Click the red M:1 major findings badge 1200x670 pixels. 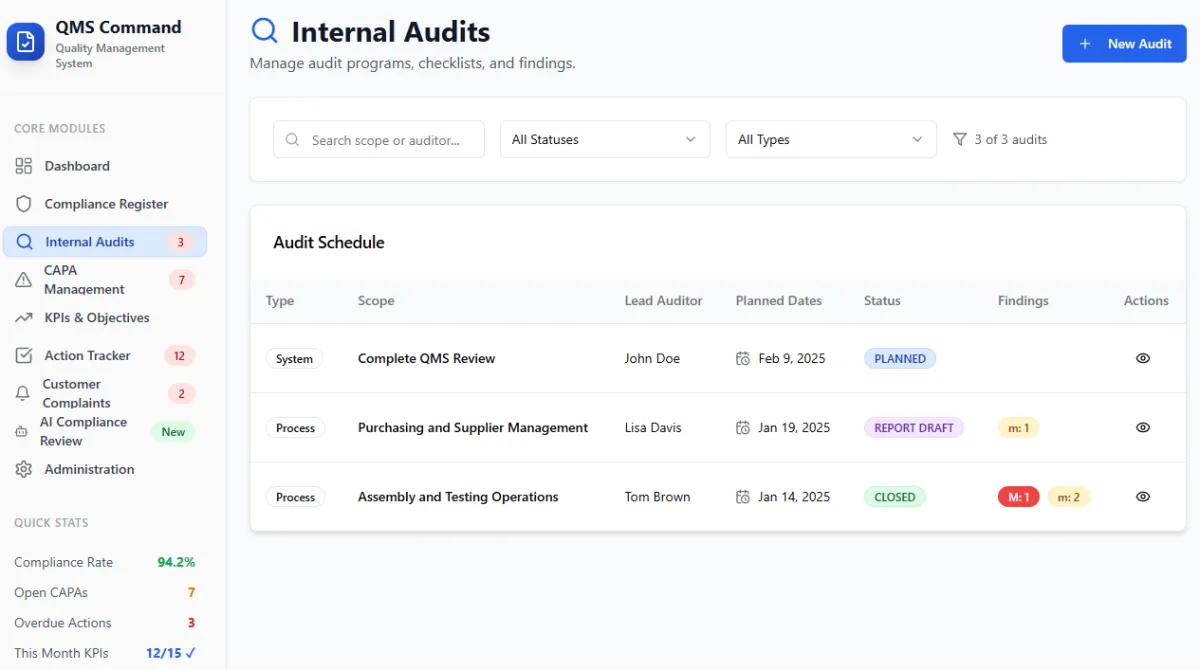[1018, 497]
